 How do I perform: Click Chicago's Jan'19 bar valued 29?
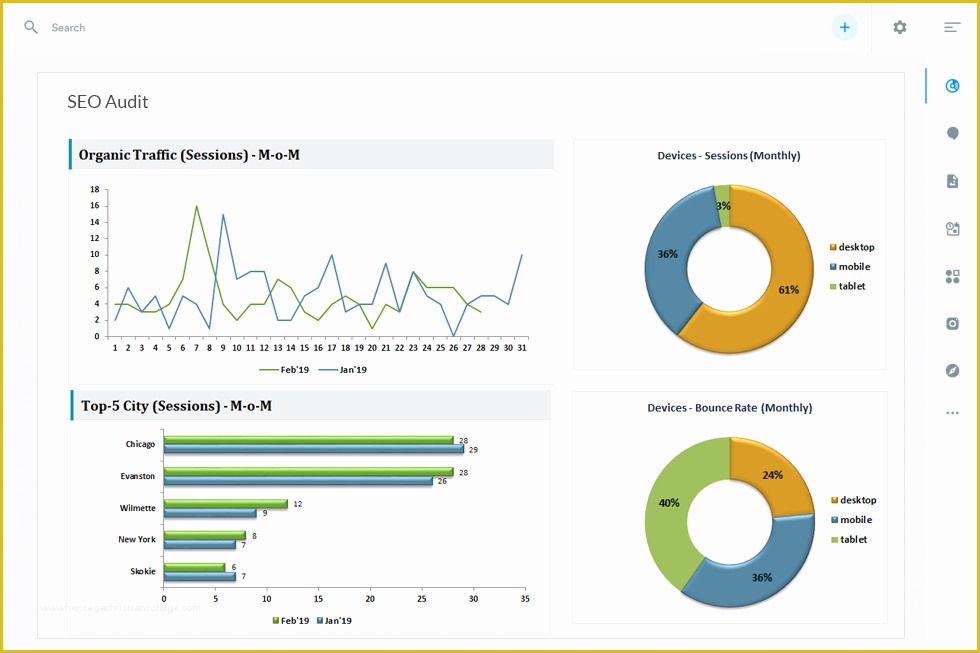pos(314,449)
